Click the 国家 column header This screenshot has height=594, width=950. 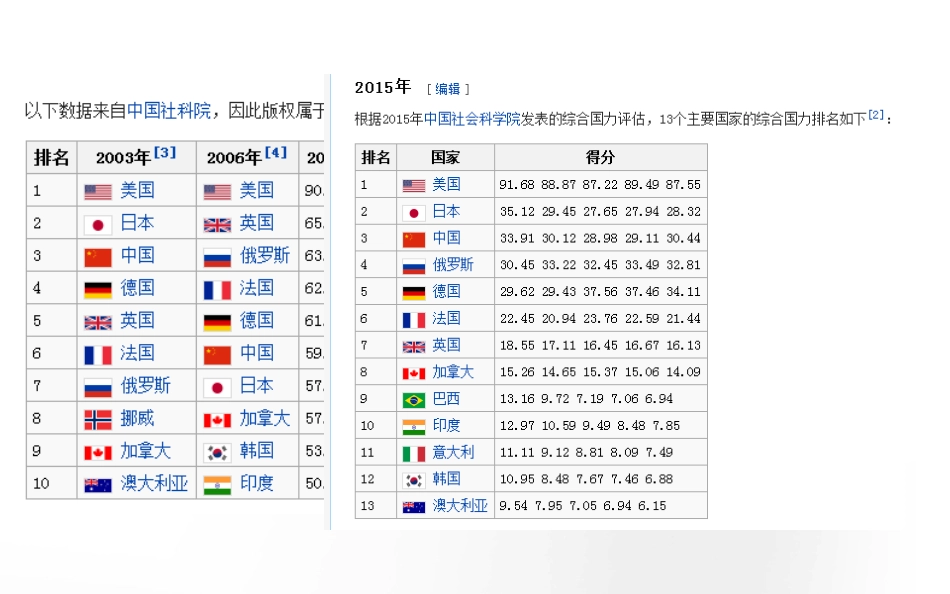click(445, 158)
